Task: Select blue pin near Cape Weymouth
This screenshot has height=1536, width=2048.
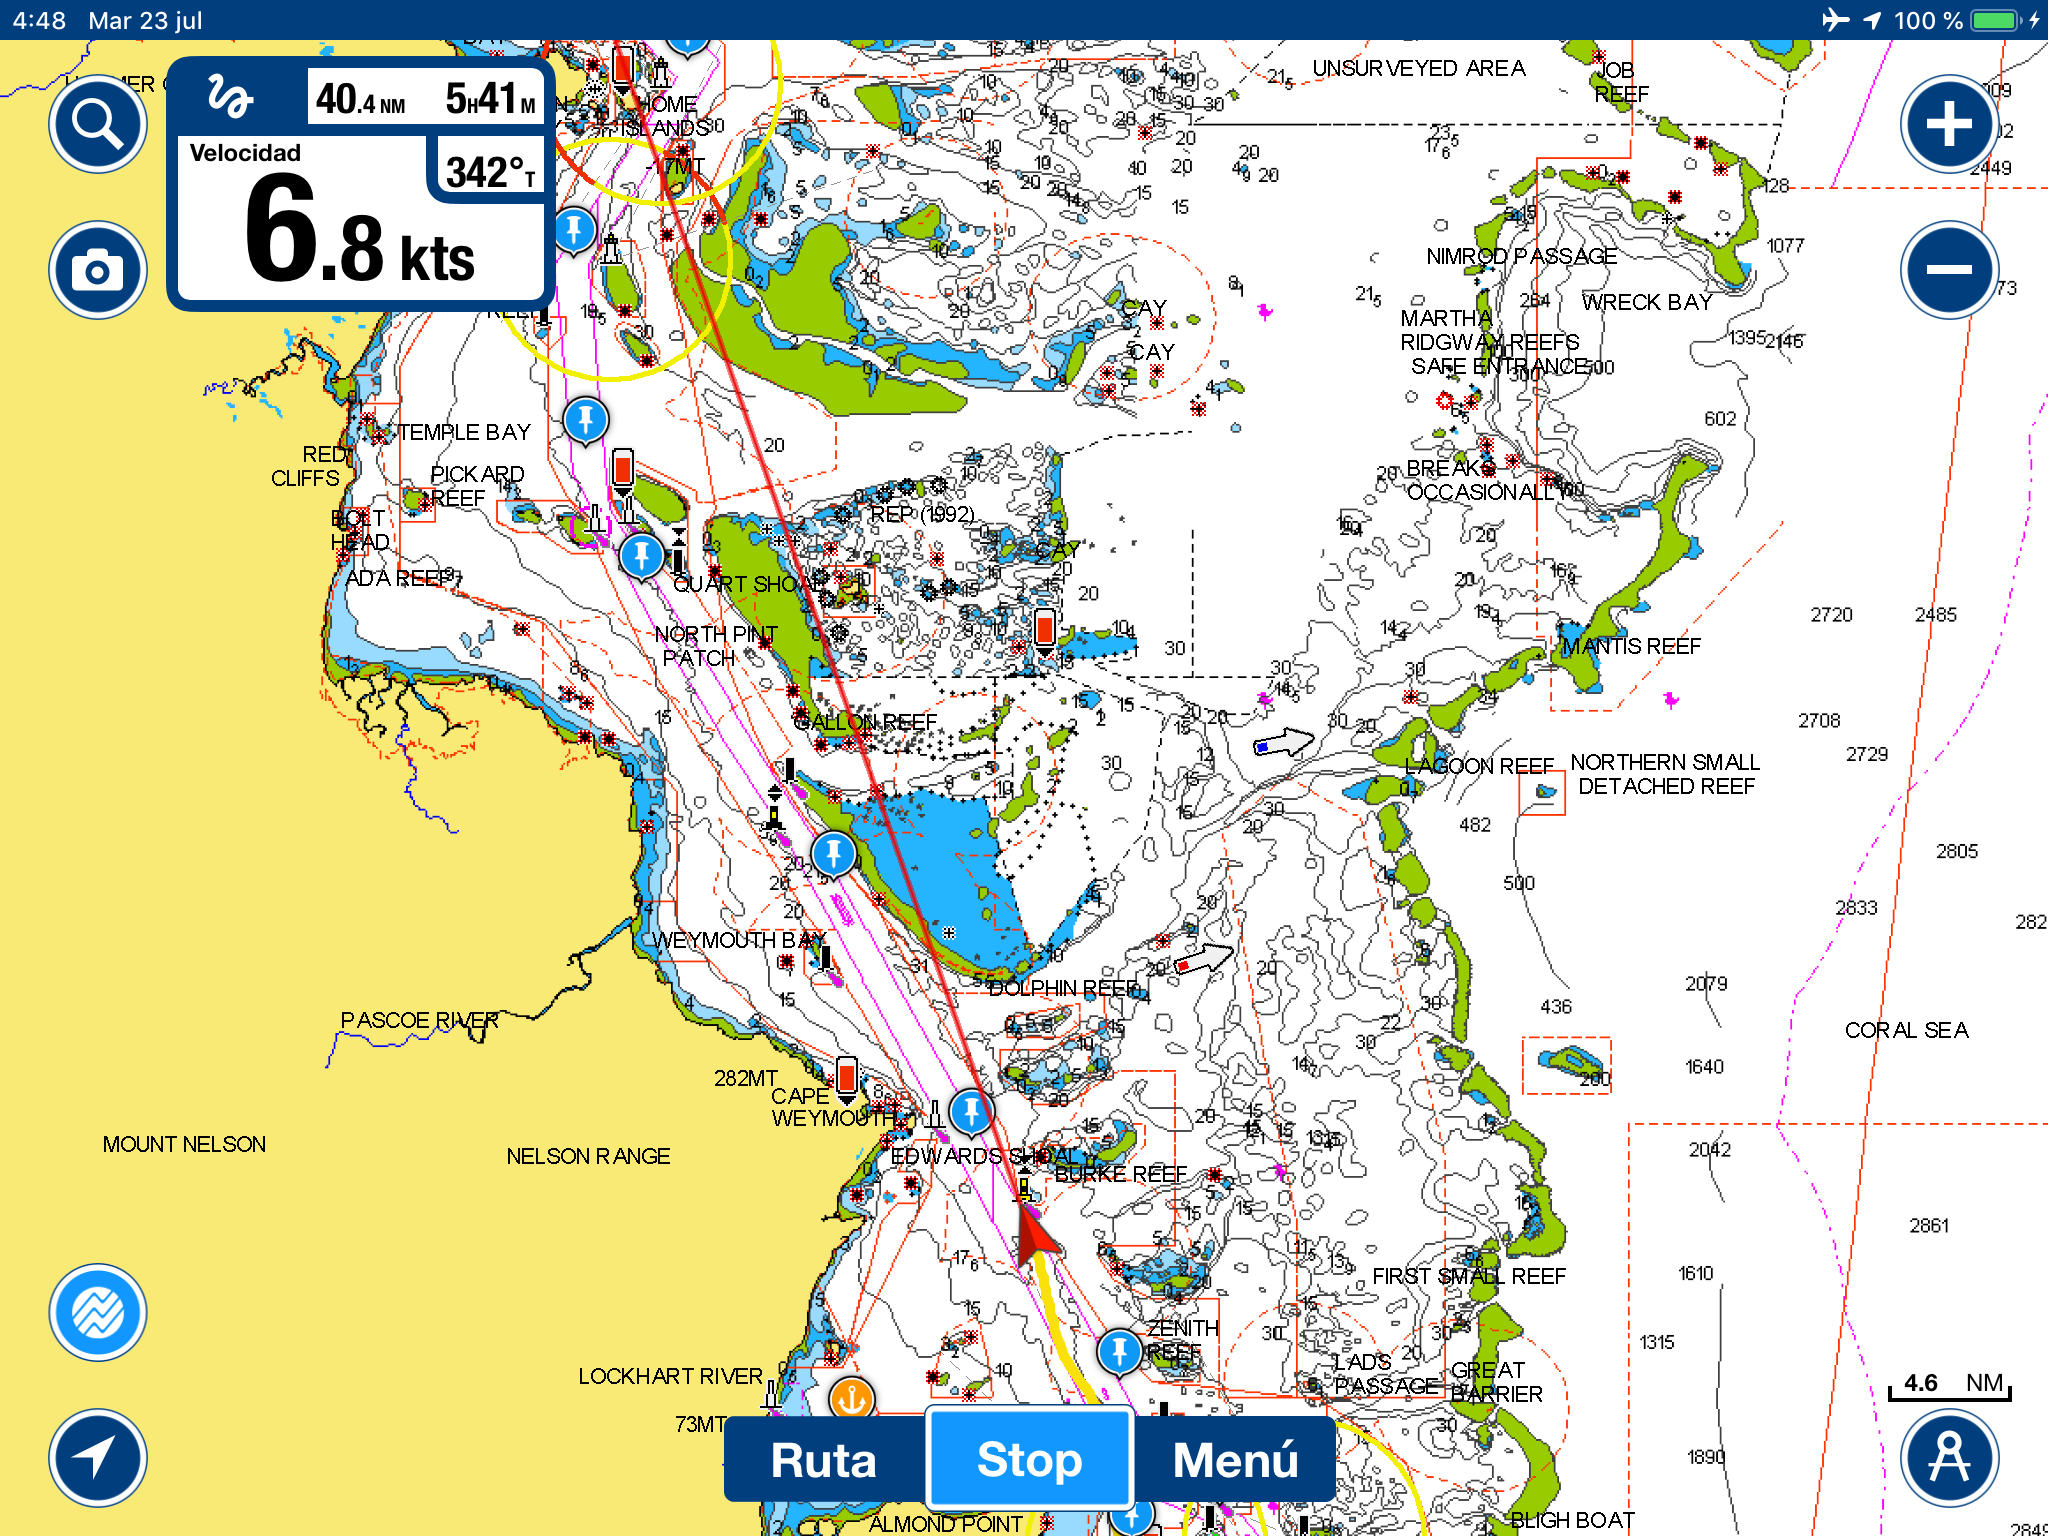Action: (971, 1111)
